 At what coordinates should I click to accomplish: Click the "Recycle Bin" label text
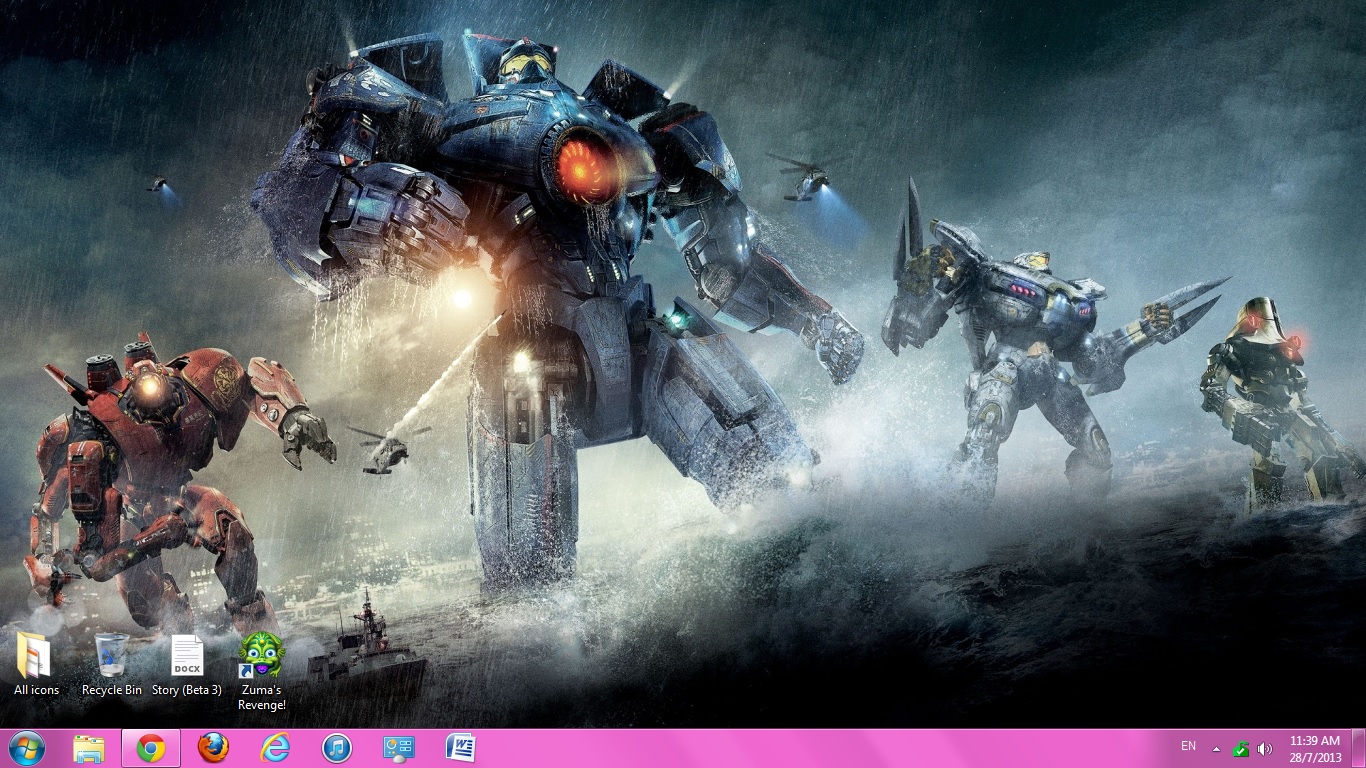[x=112, y=690]
